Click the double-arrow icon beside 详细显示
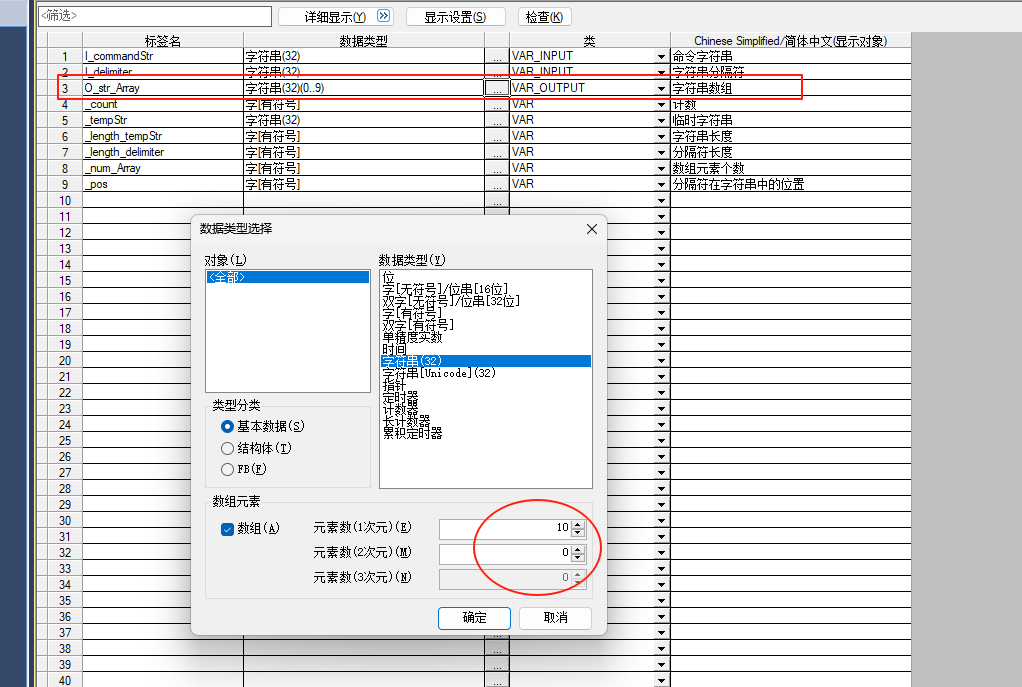The image size is (1022, 687). tap(384, 17)
